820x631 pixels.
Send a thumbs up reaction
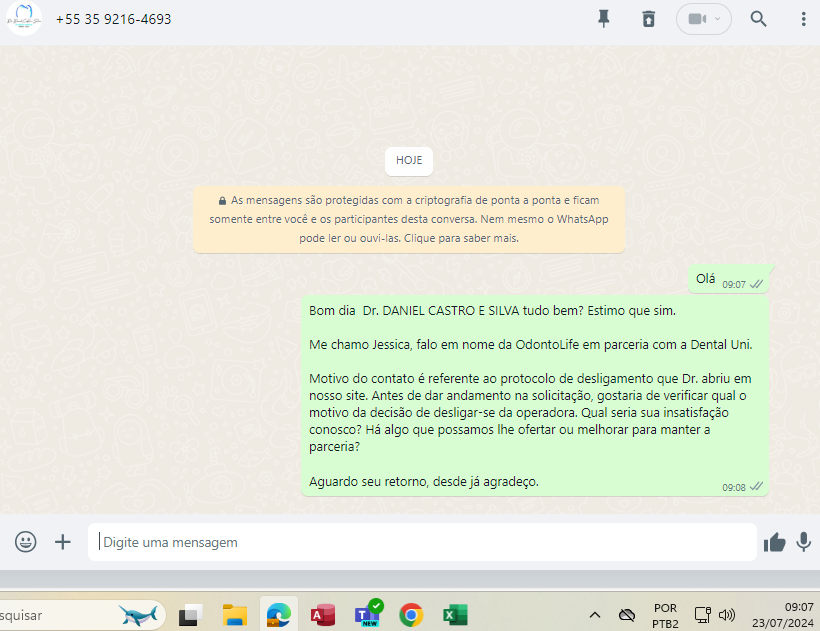coord(775,542)
